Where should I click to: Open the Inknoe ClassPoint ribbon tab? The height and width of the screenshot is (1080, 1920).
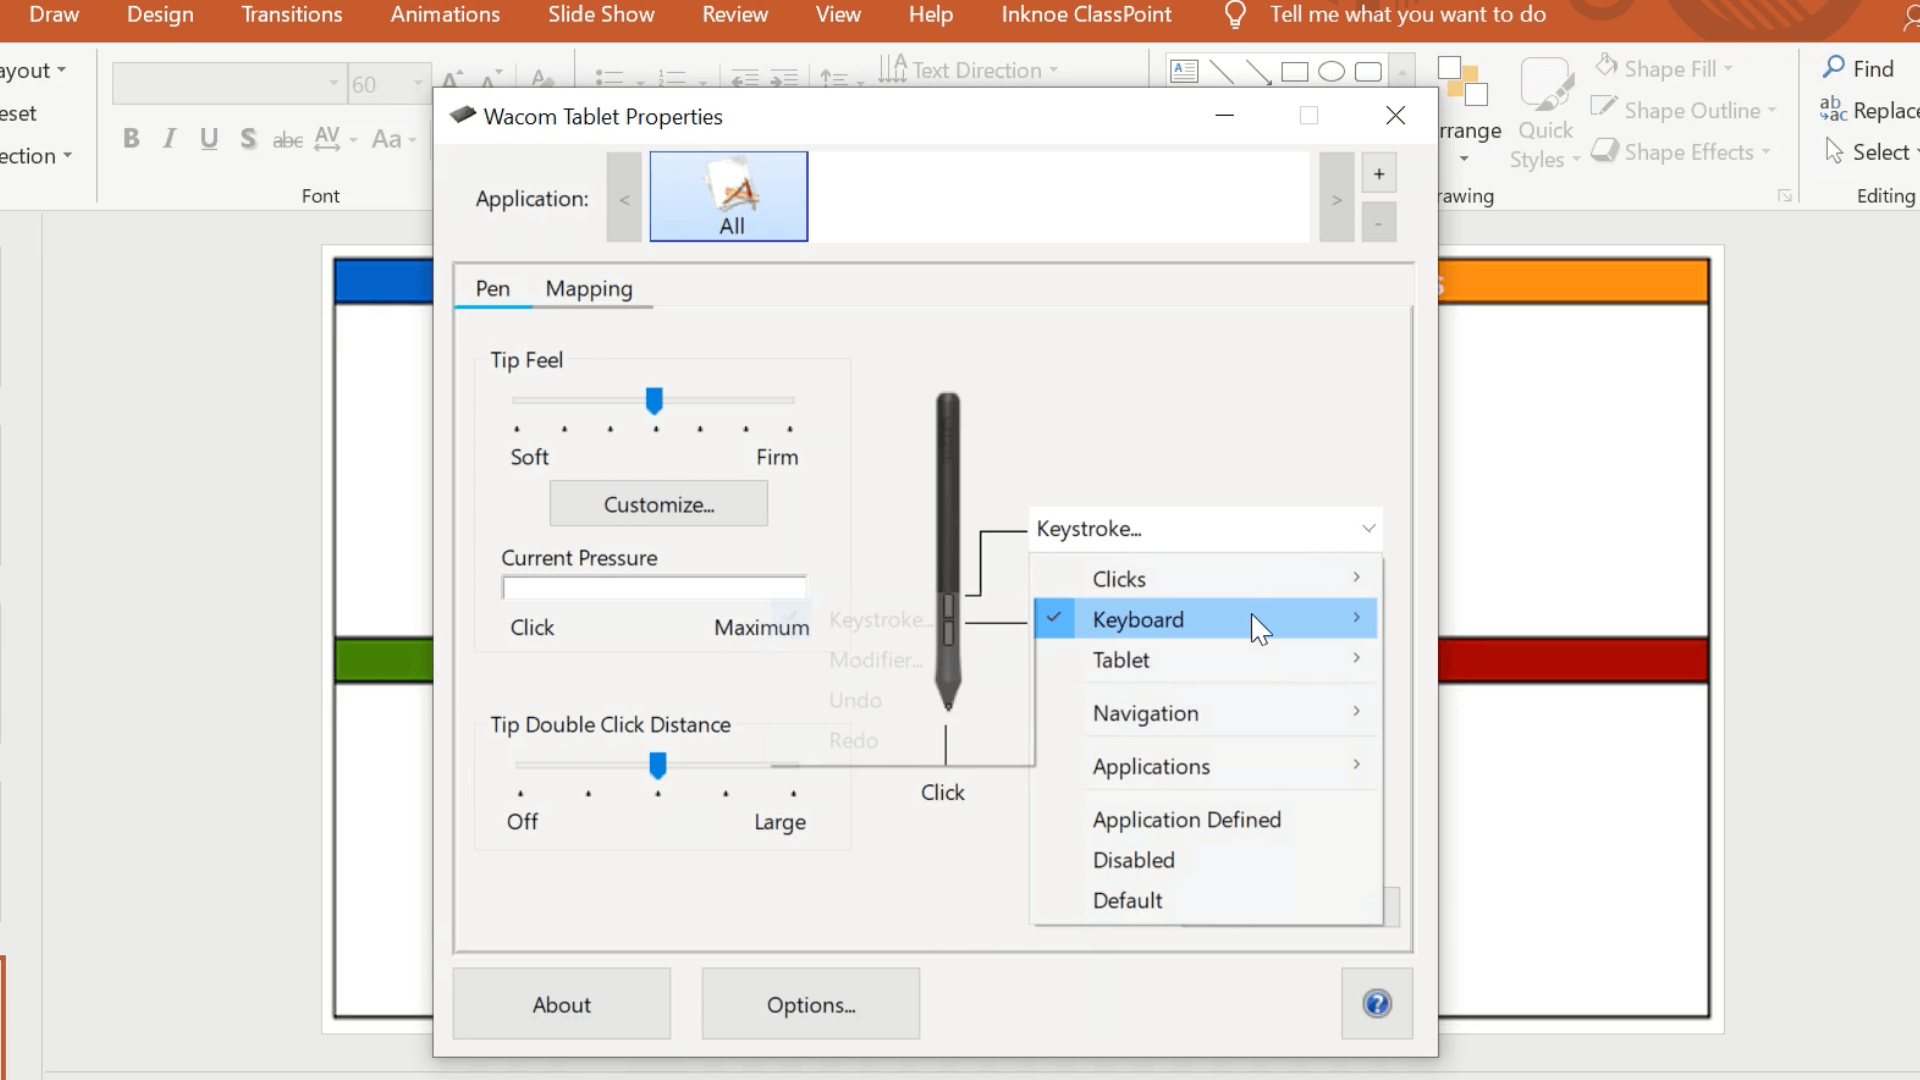tap(1086, 15)
